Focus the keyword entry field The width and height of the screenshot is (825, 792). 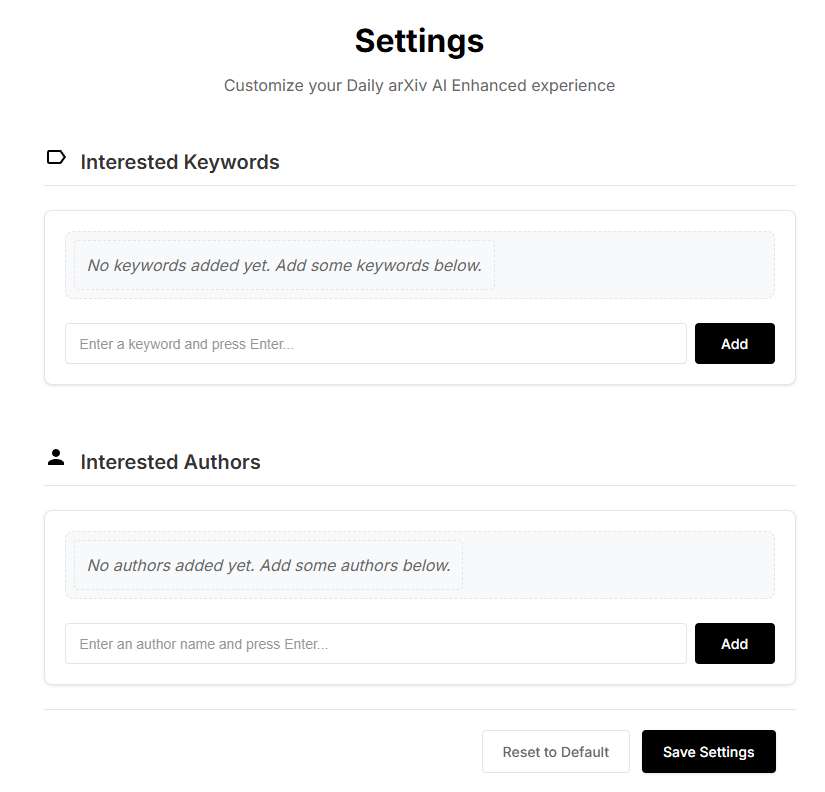376,344
